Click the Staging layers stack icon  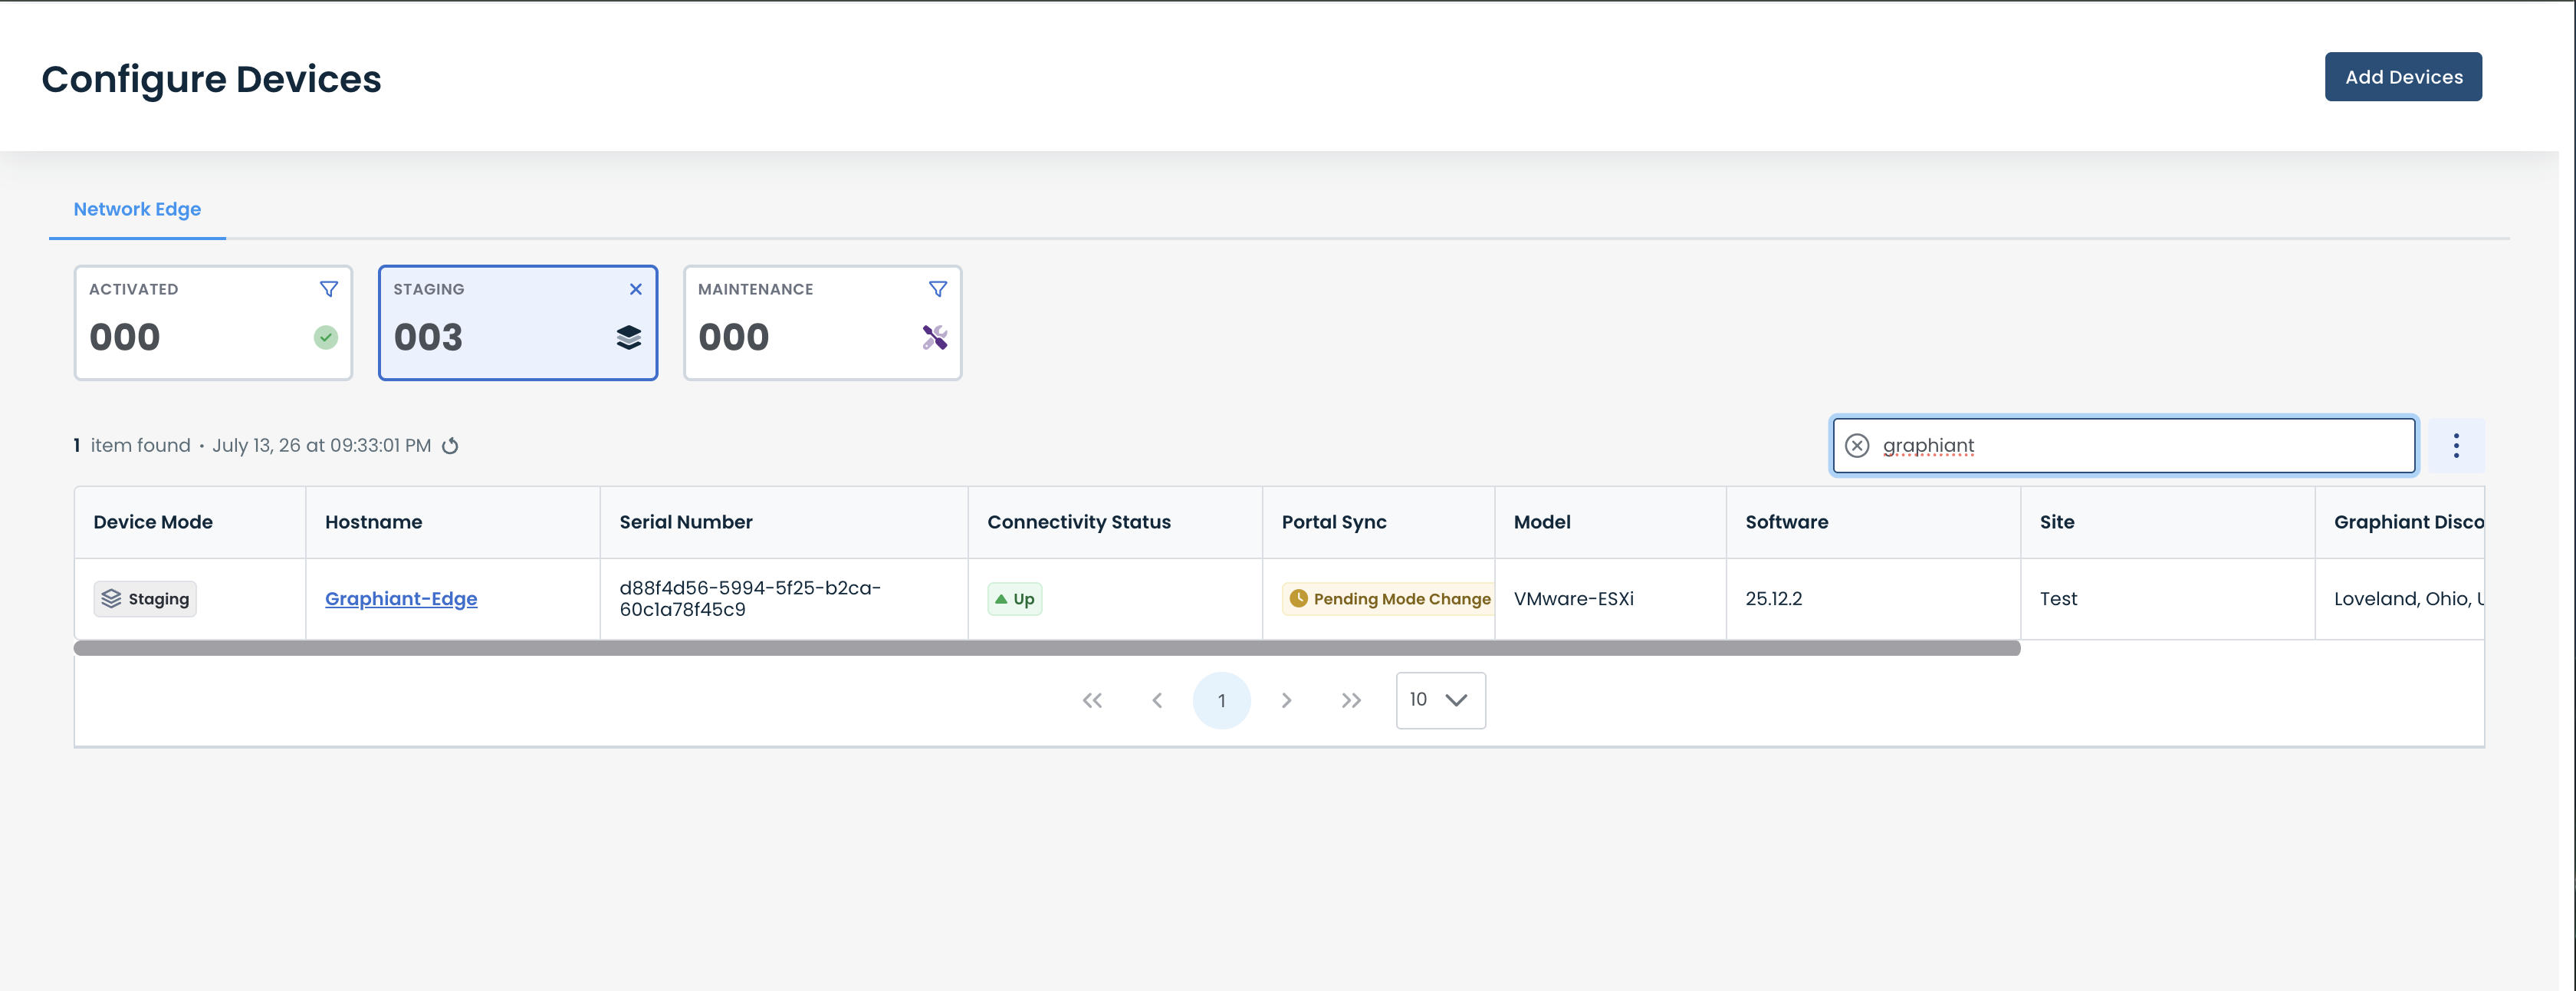pos(628,337)
